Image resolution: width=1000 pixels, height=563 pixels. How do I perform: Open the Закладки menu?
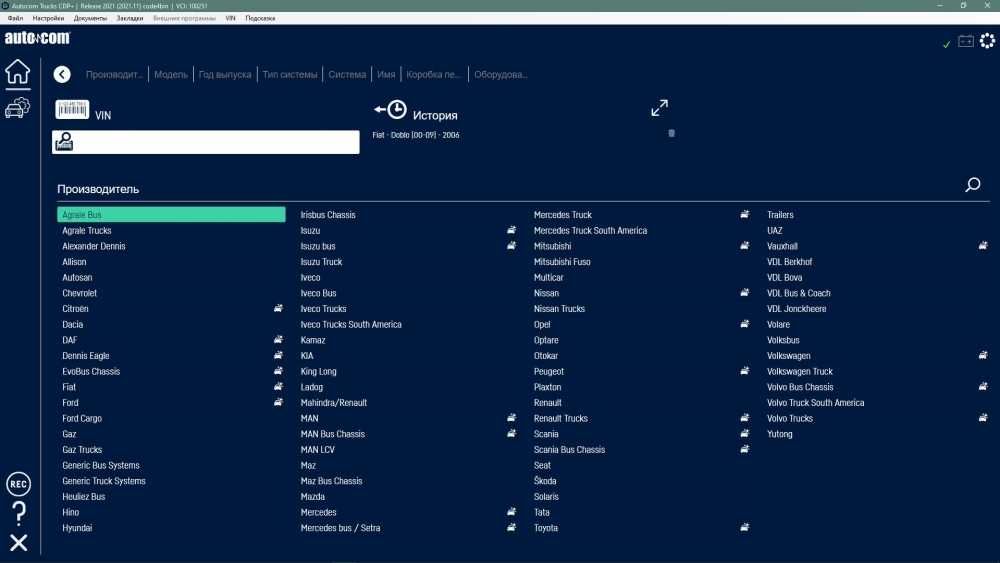[x=130, y=18]
